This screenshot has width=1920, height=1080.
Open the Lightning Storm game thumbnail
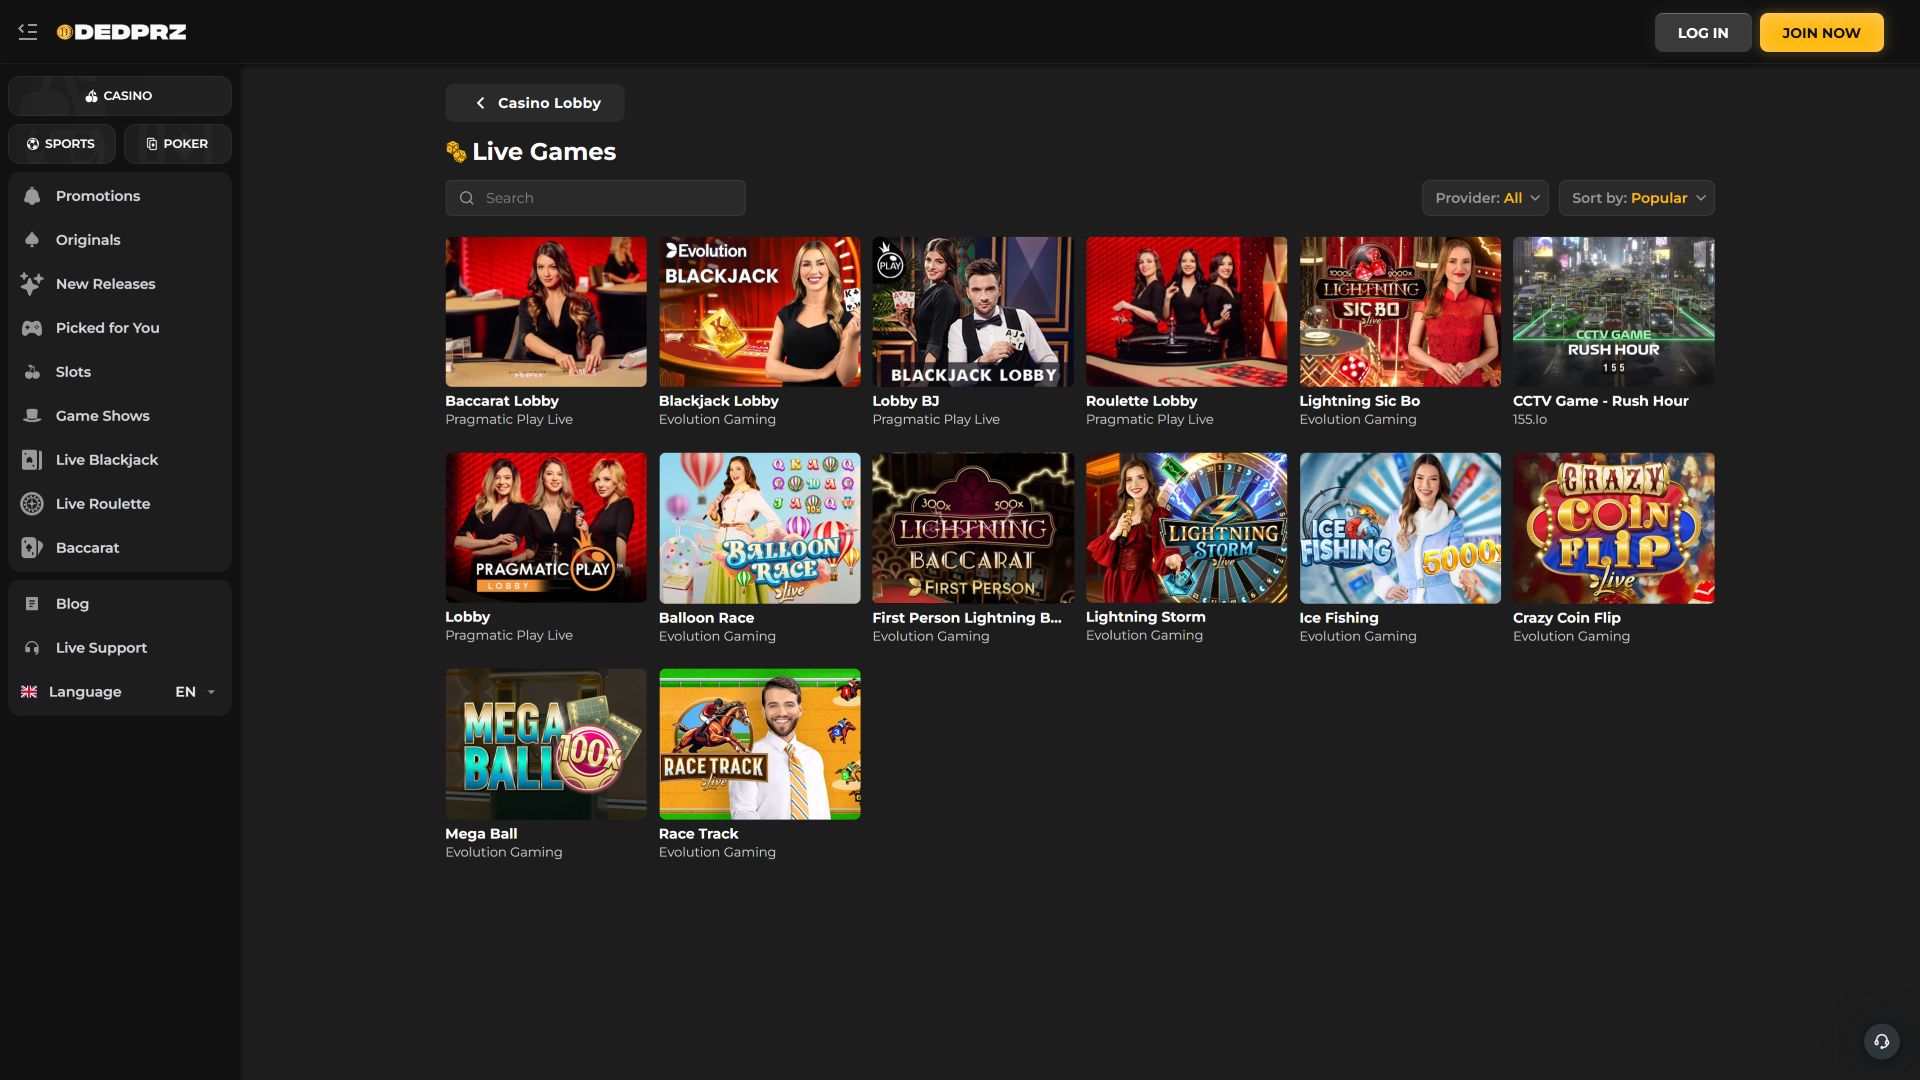click(1187, 528)
